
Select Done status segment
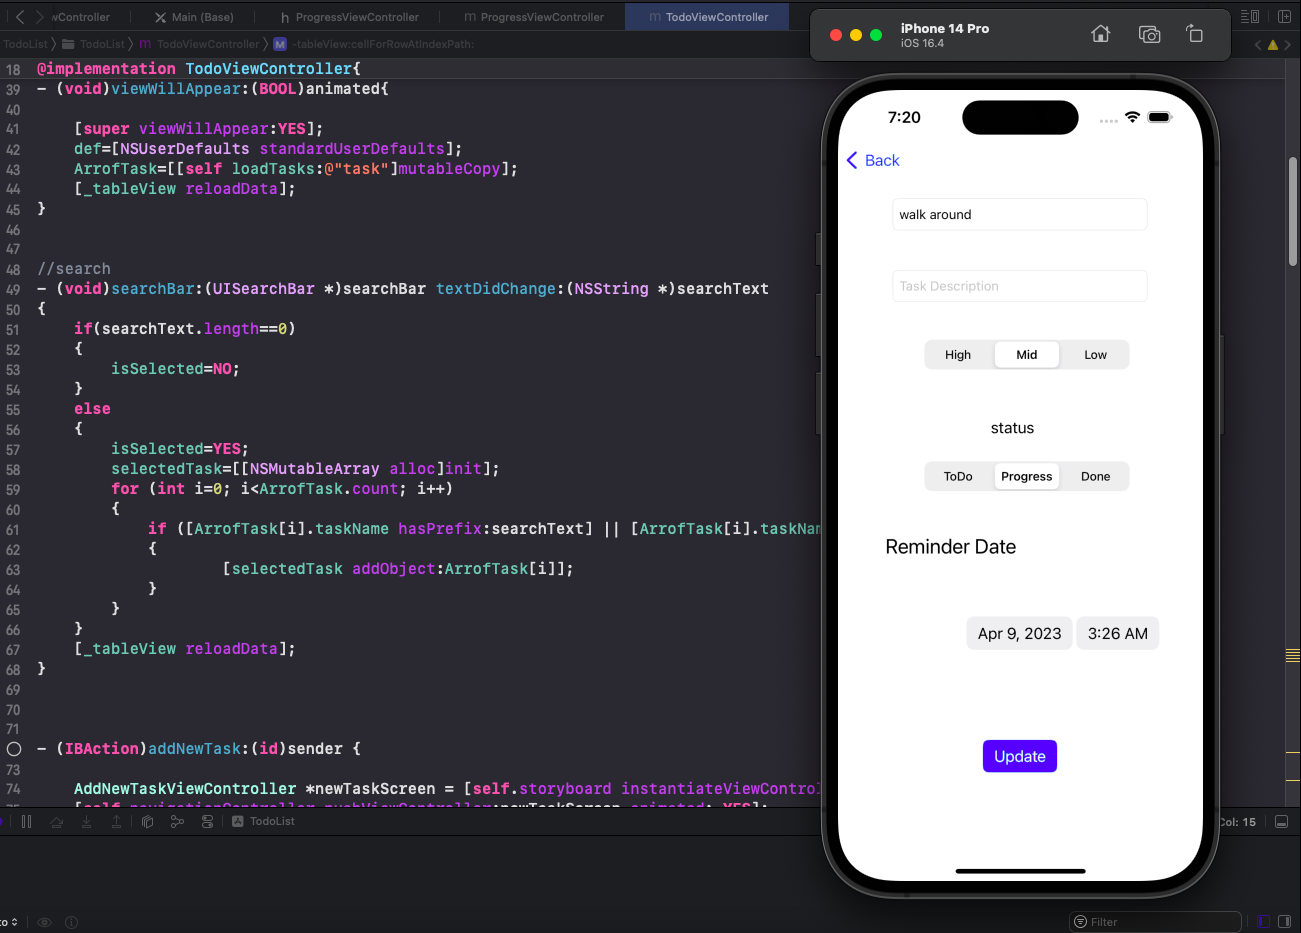1095,477
